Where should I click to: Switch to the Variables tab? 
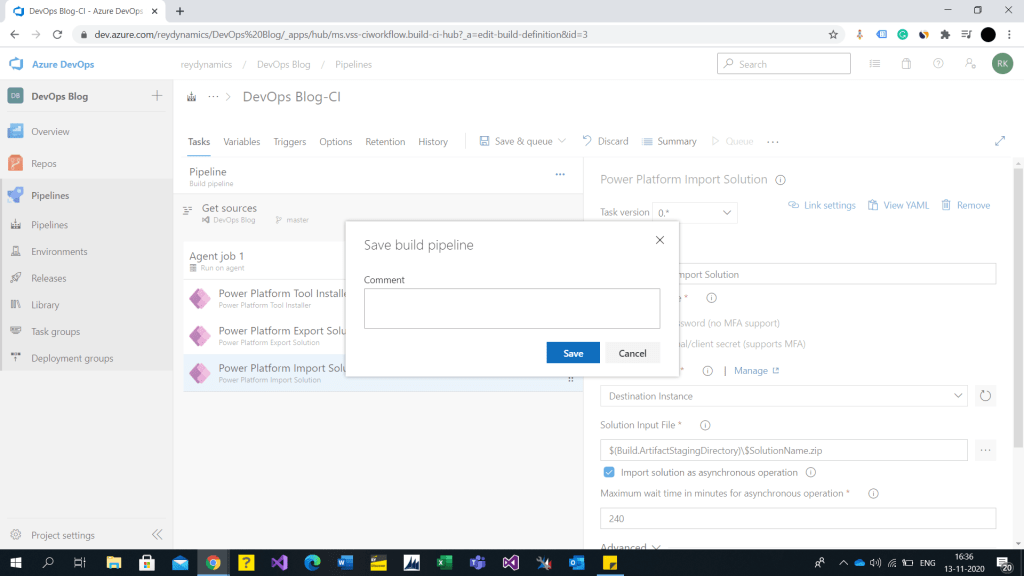[241, 142]
